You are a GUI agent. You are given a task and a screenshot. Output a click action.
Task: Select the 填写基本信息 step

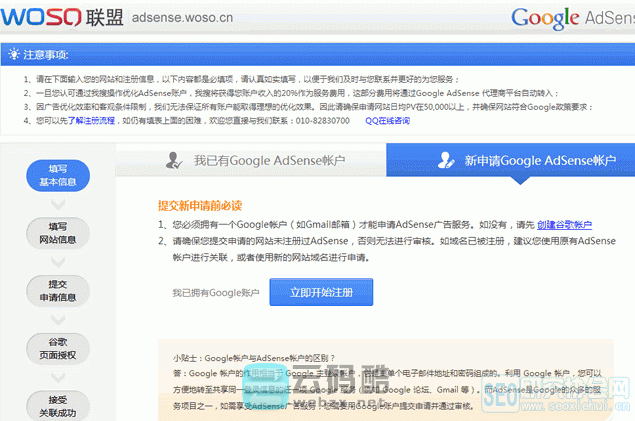pos(58,176)
